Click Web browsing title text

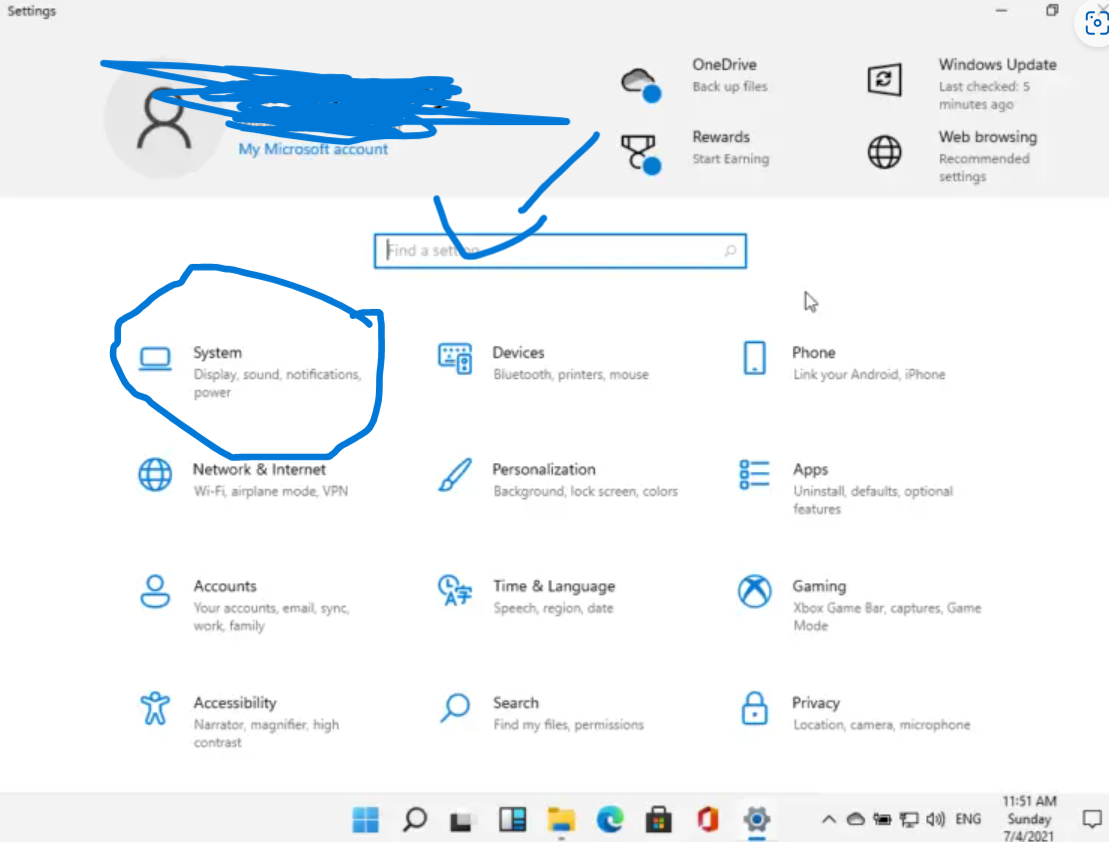point(988,137)
